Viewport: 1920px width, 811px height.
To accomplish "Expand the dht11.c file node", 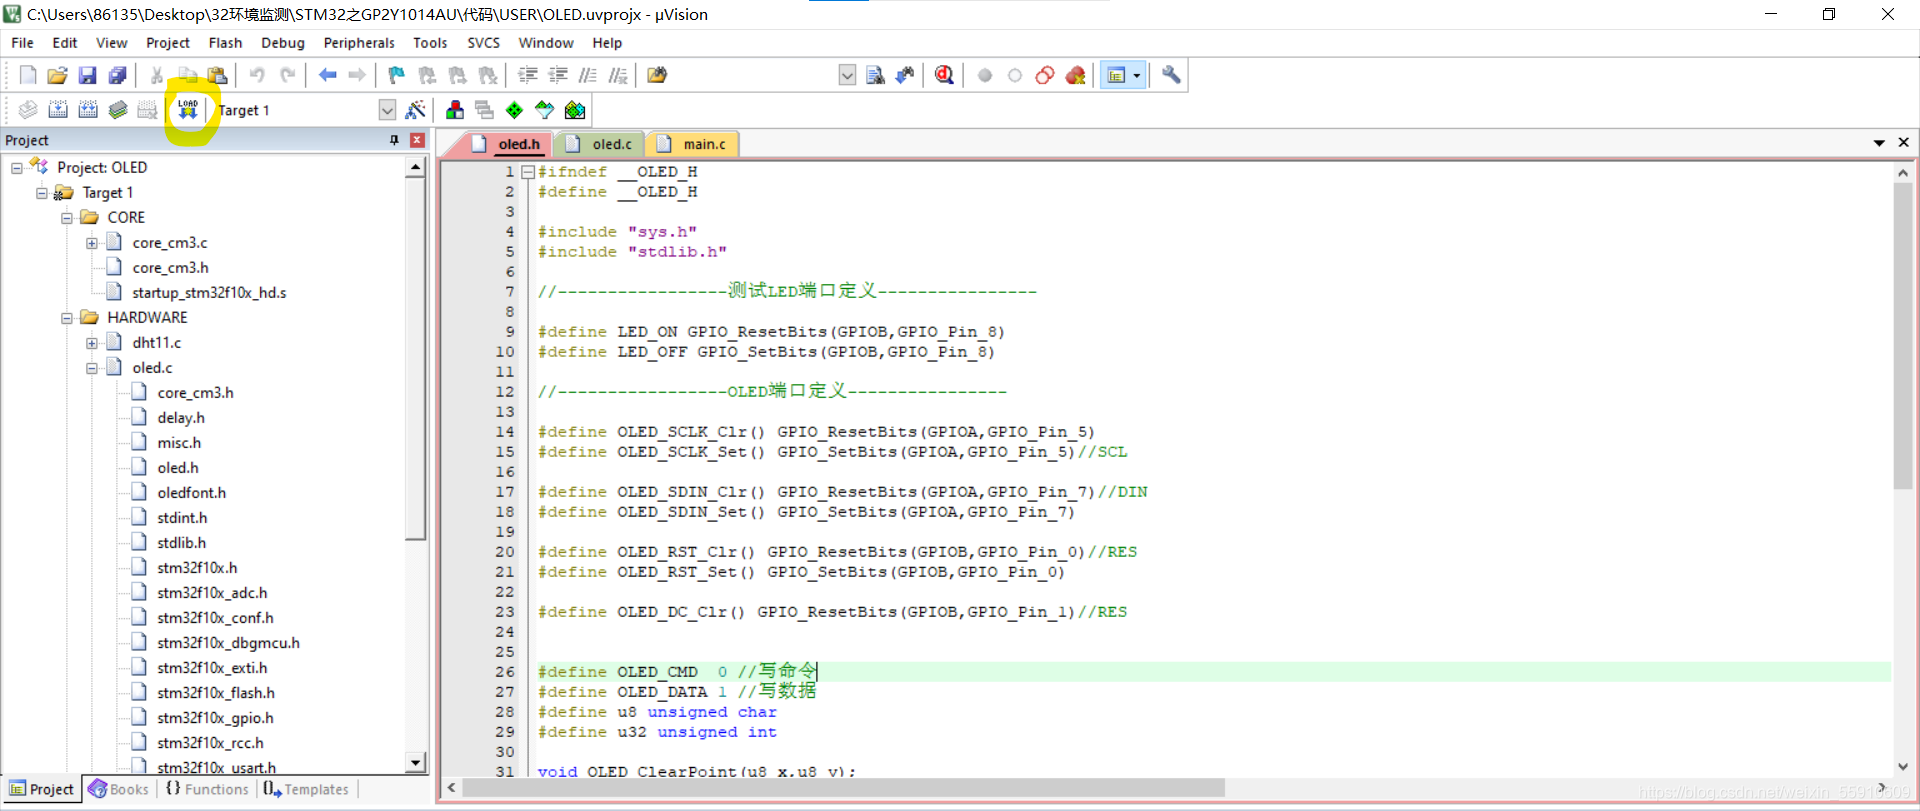I will pos(92,343).
